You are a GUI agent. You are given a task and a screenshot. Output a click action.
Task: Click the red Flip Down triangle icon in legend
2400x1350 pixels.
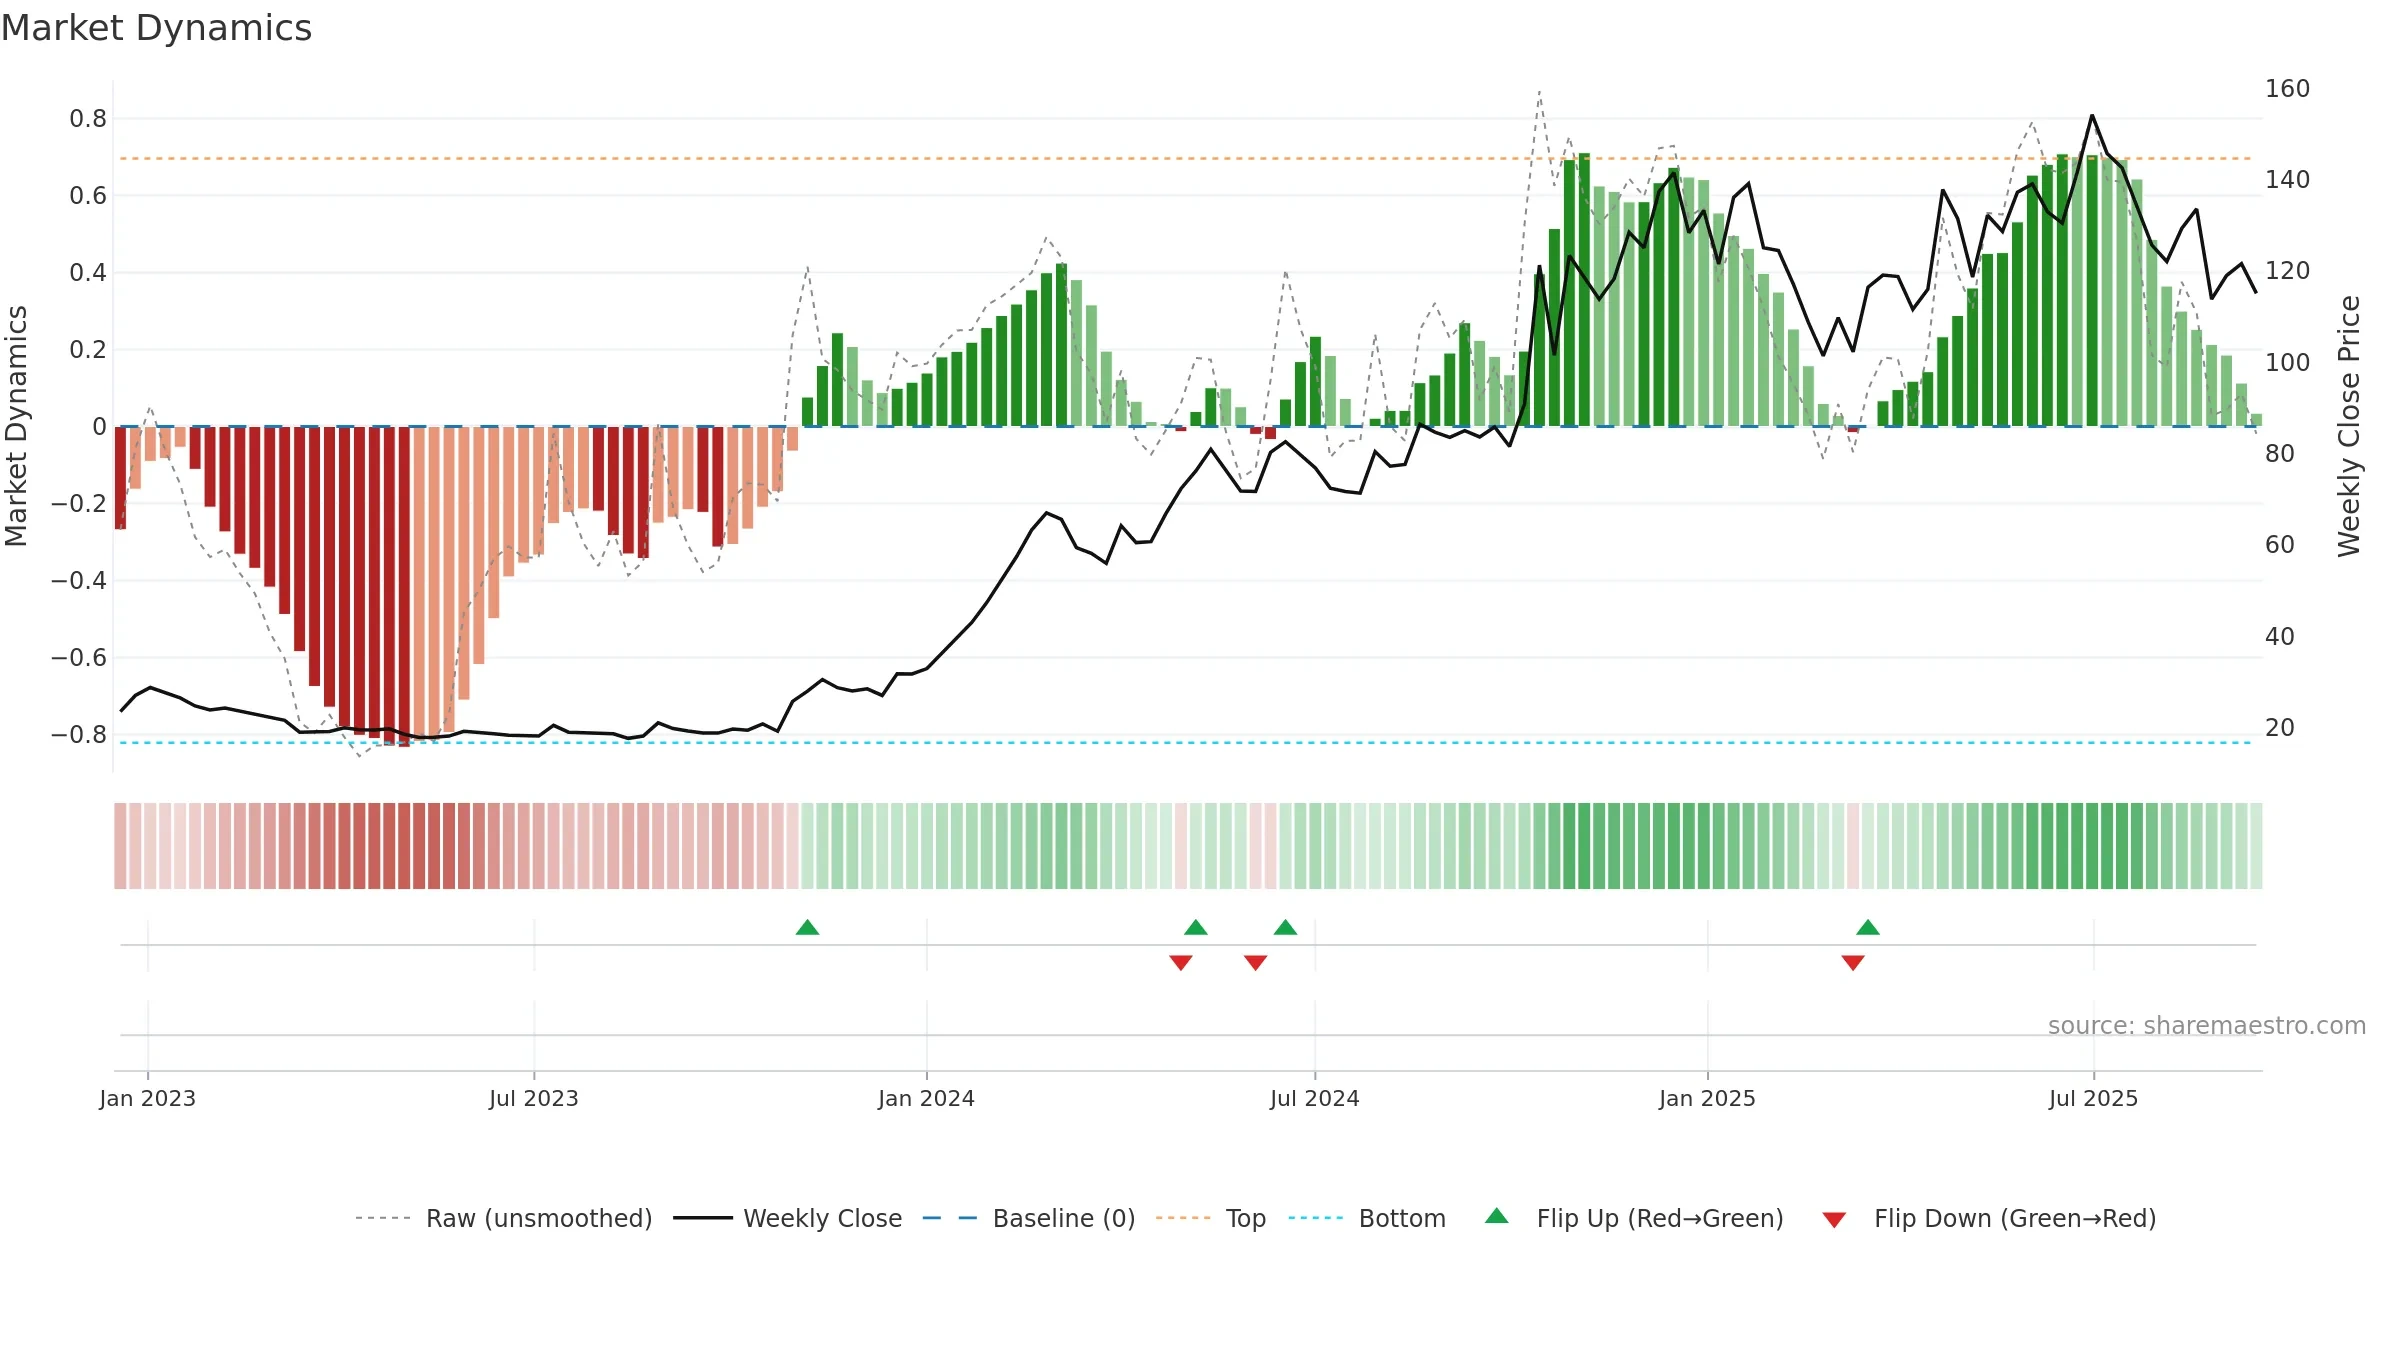click(x=1834, y=1220)
